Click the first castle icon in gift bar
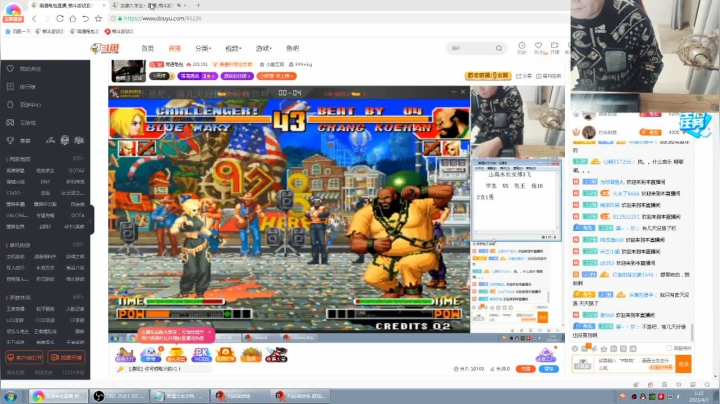 tap(125, 354)
